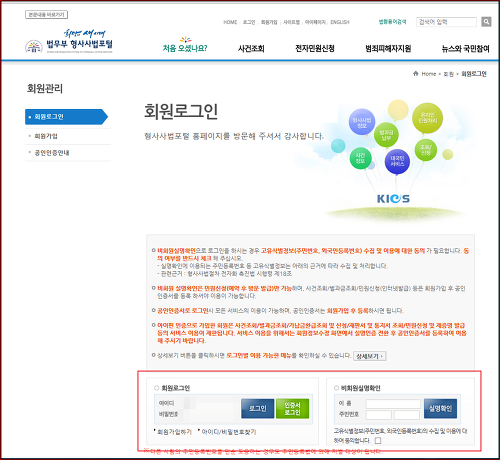Click the blue 로그인 button

(x=258, y=408)
